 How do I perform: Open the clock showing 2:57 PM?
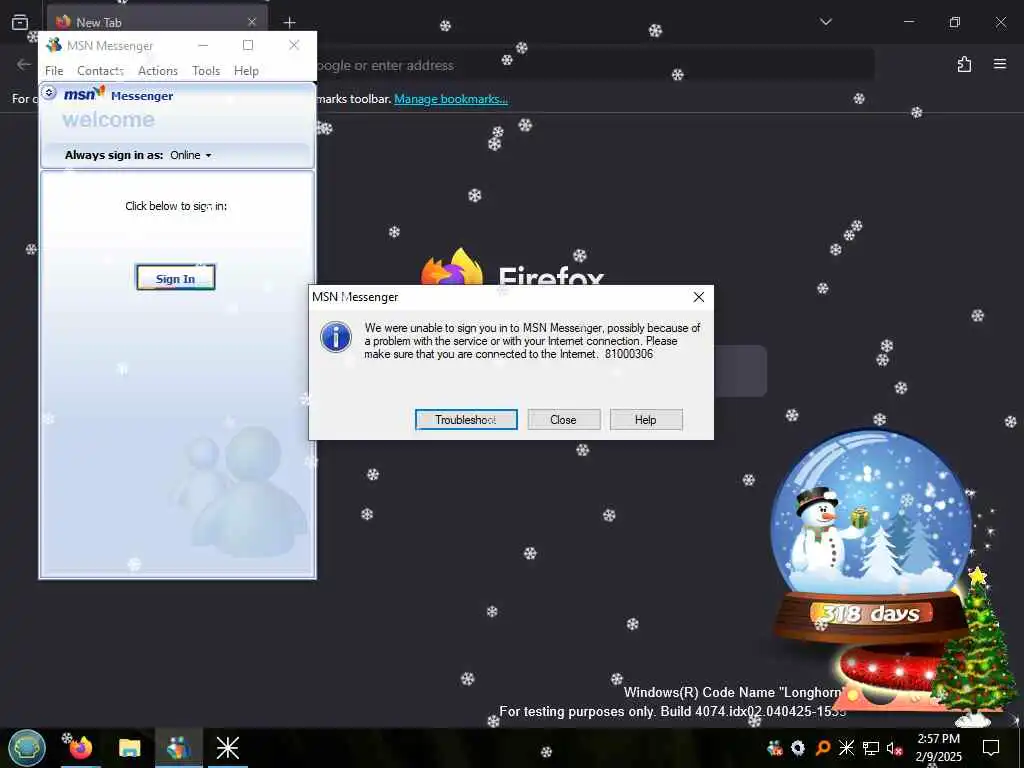(938, 748)
